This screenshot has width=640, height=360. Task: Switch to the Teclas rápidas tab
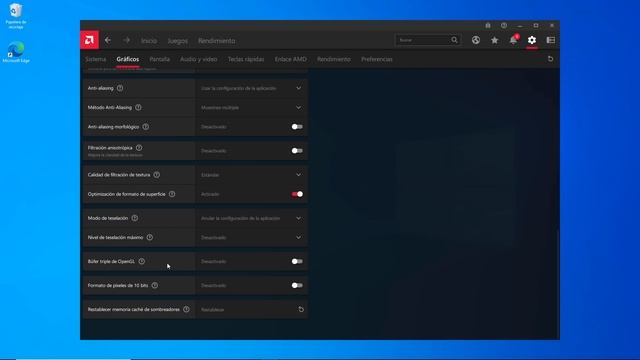pyautogui.click(x=246, y=59)
